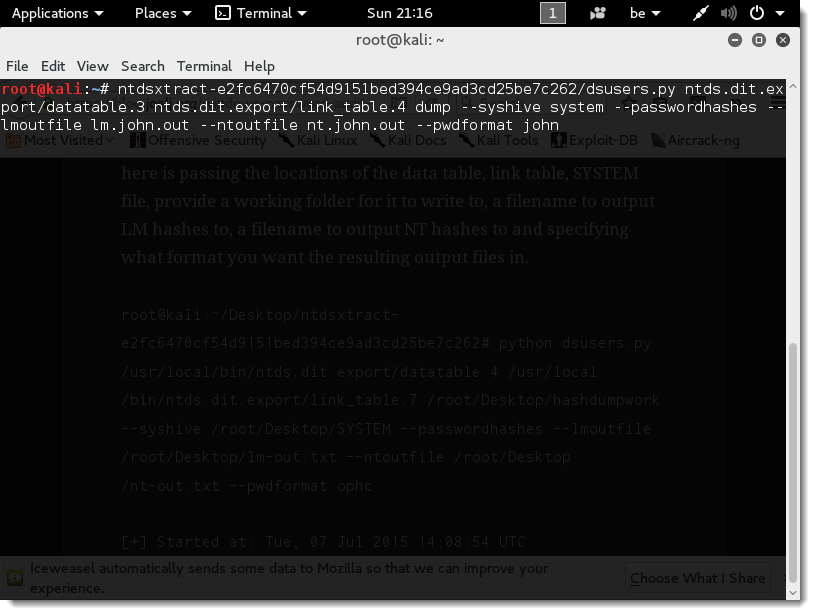Open the Search menu
The width and height of the screenshot is (815, 615).
pyautogui.click(x=142, y=66)
